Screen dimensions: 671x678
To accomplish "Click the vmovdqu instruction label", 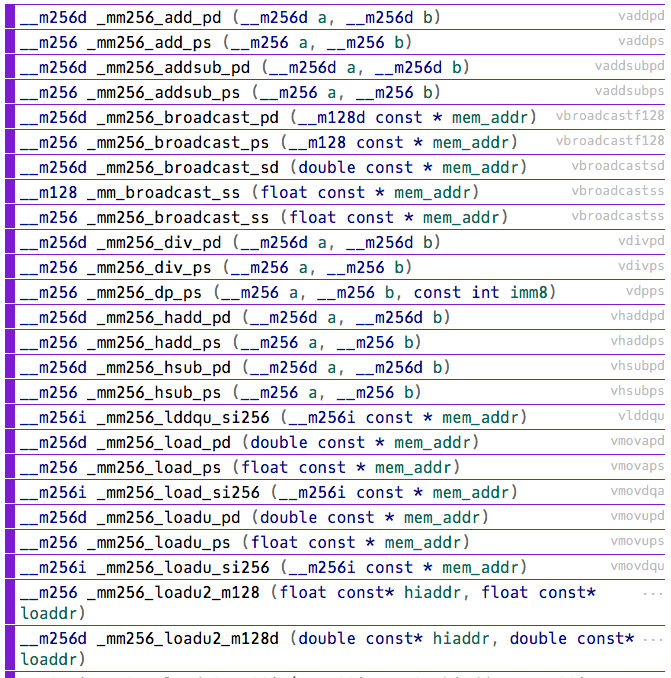I will [637, 566].
